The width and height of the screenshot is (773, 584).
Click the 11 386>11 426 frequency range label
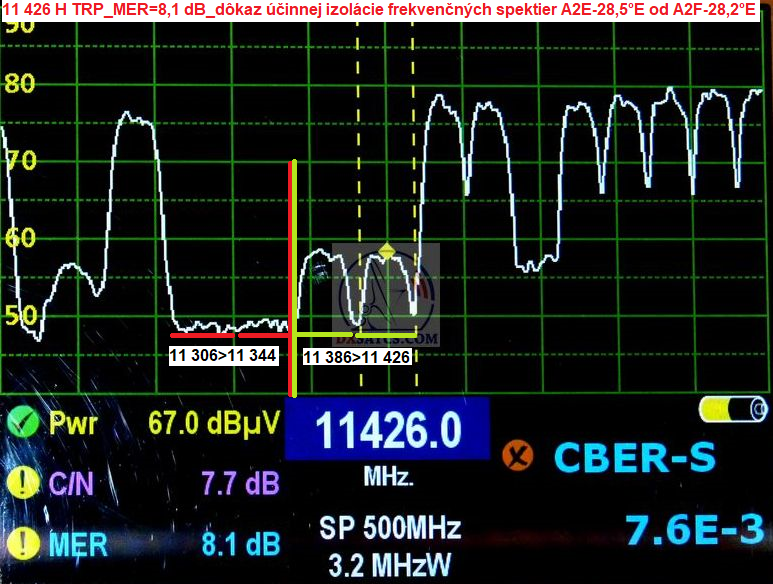357,357
